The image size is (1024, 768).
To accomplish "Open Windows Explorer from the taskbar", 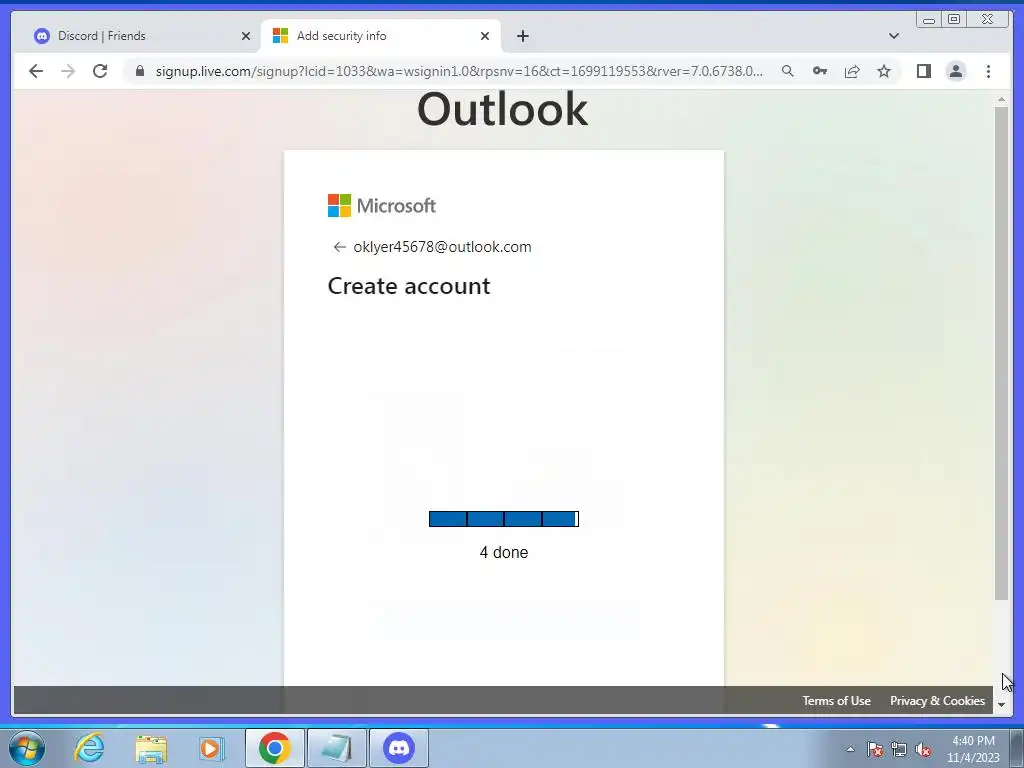I will [x=151, y=748].
